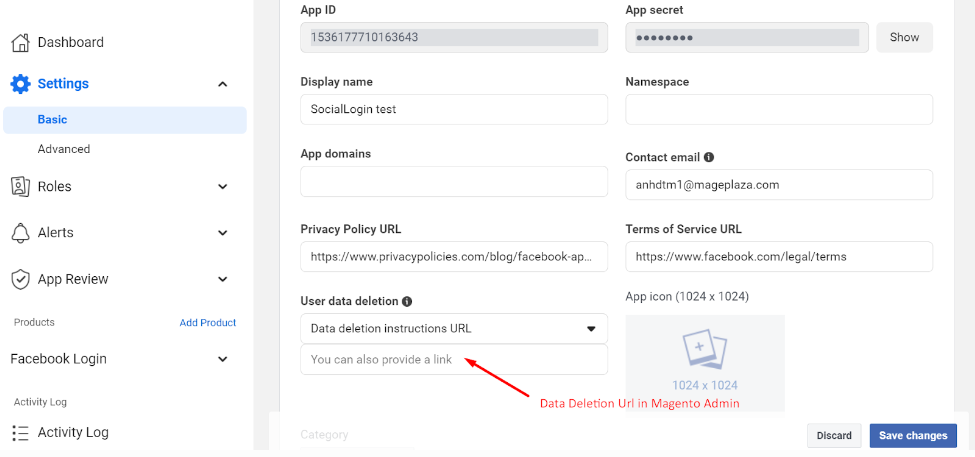Image resolution: width=975 pixels, height=457 pixels.
Task: Click the Dashboard house icon
Action: click(x=20, y=42)
